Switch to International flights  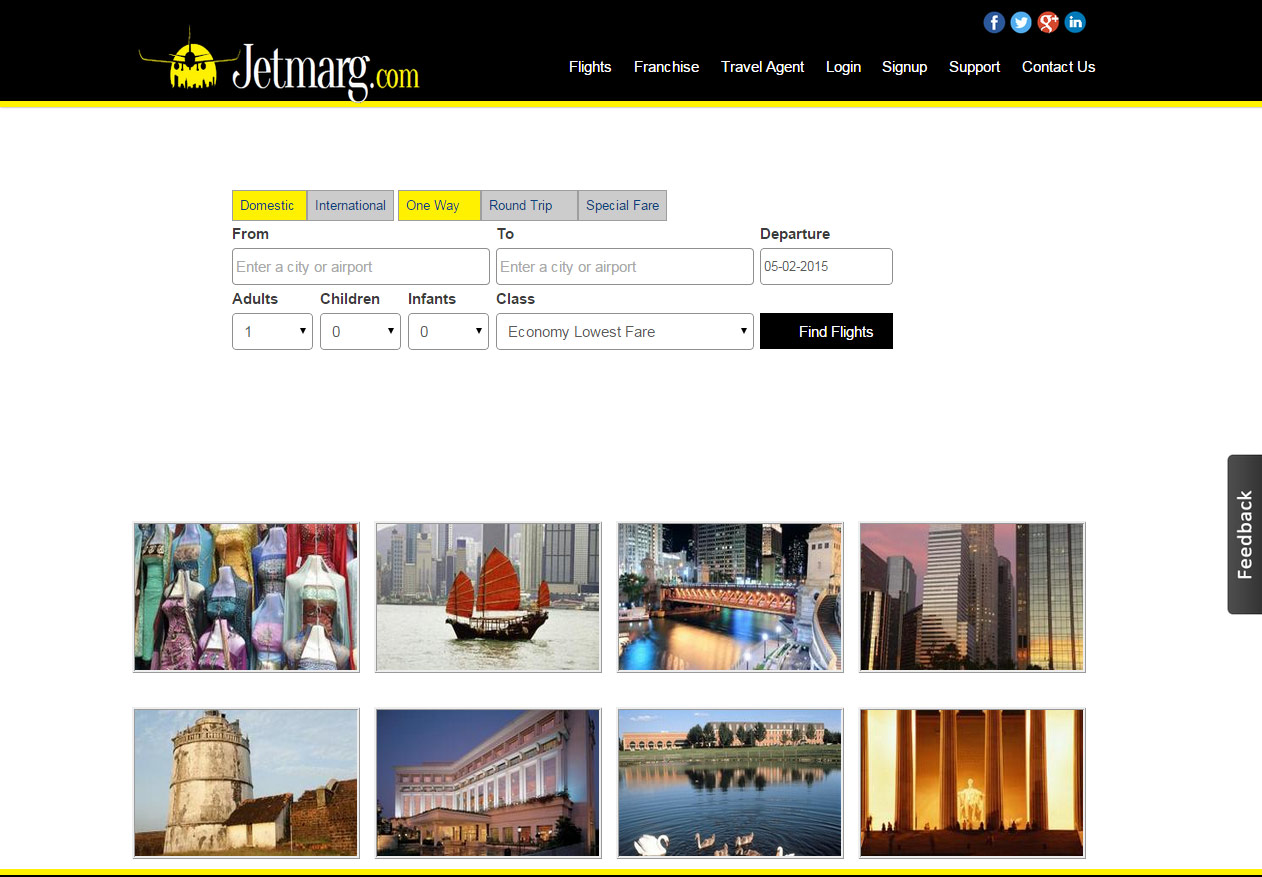tap(350, 205)
